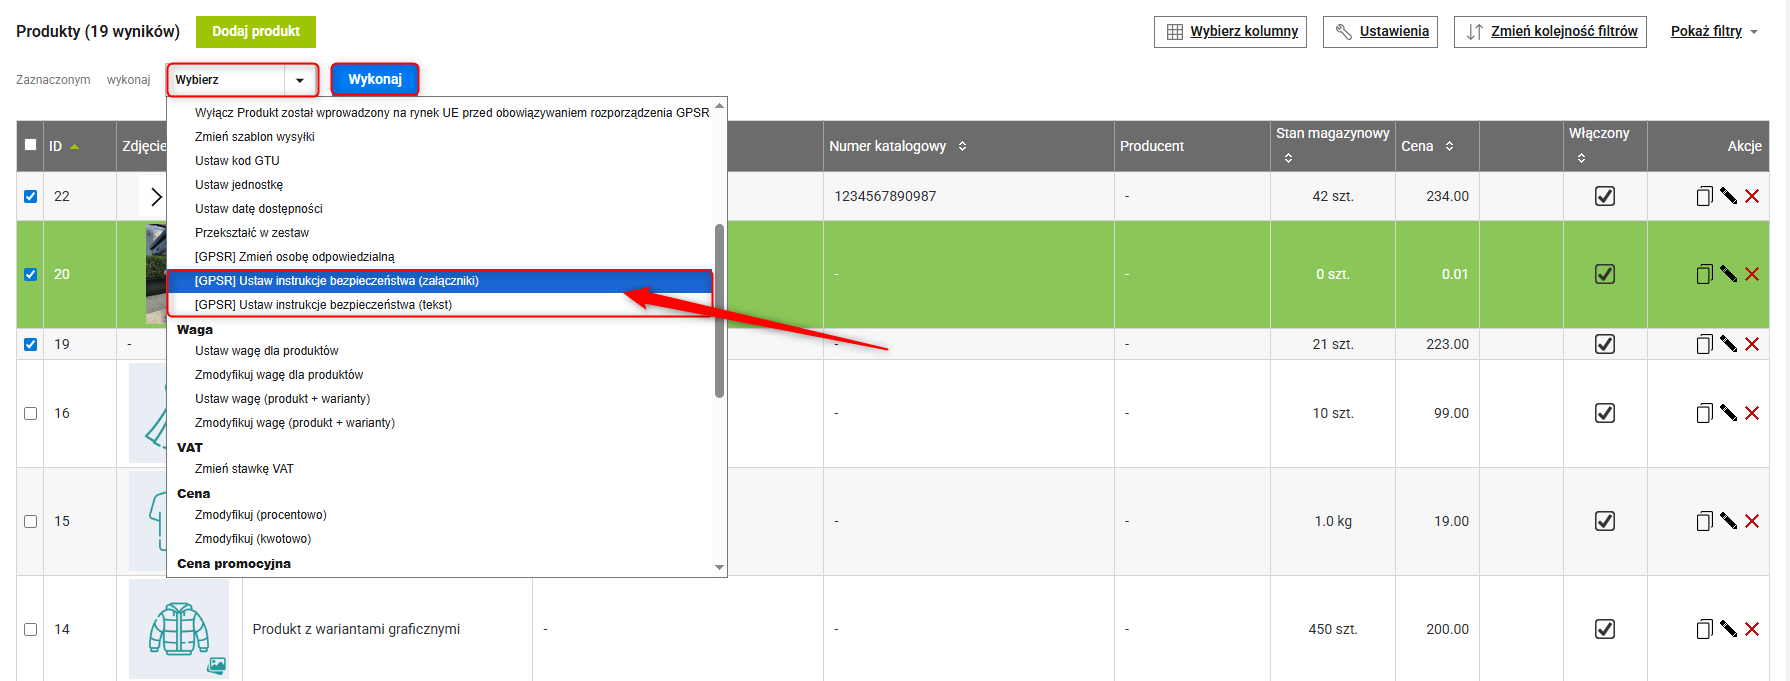The height and width of the screenshot is (681, 1790).
Task: Click the red X delete icon for product 20
Action: (1752, 274)
